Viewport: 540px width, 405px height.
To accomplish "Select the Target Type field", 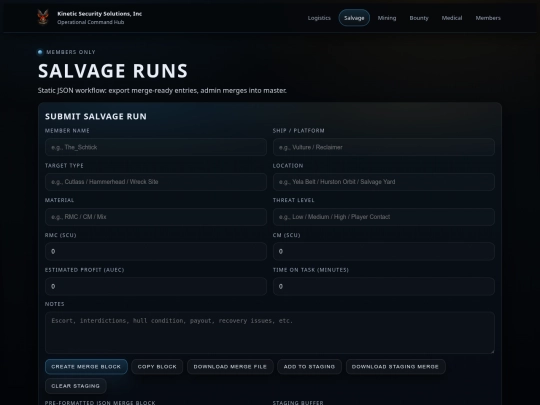I will 156,182.
